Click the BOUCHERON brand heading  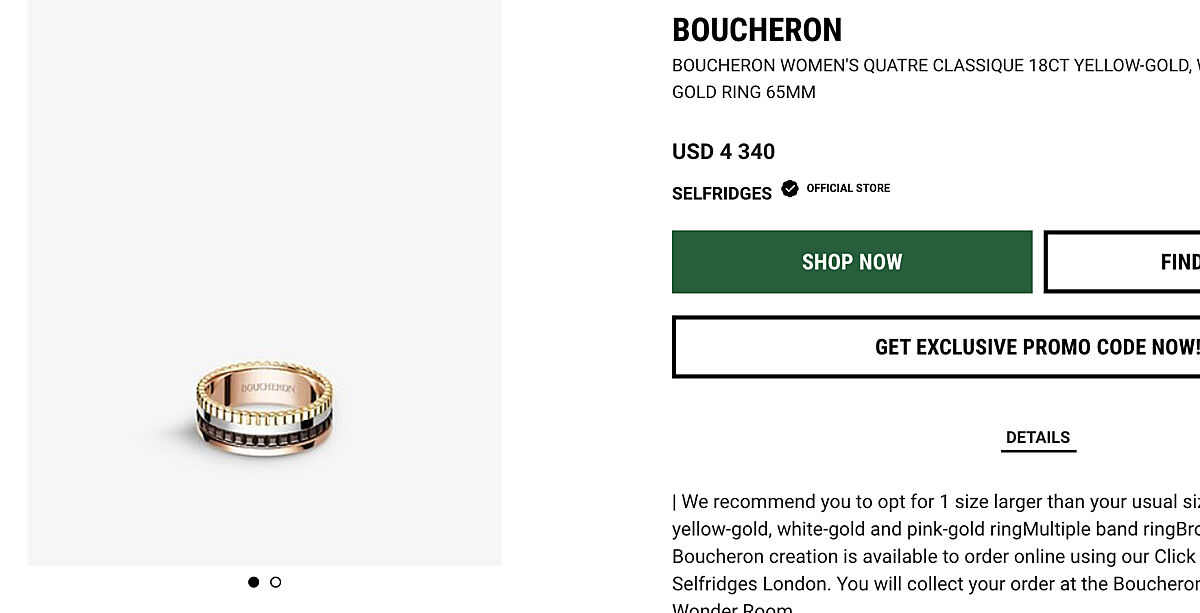click(x=757, y=31)
